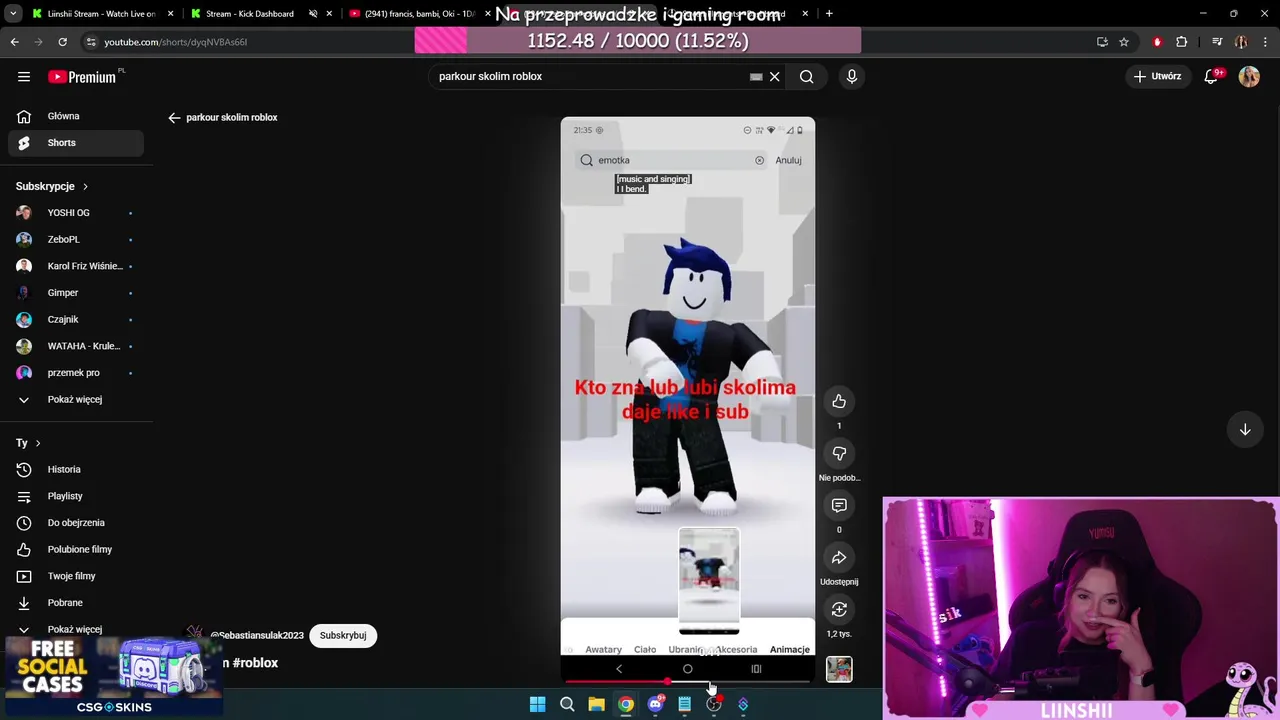Open the Short's comments
The width and height of the screenshot is (1280, 720).
(x=839, y=505)
